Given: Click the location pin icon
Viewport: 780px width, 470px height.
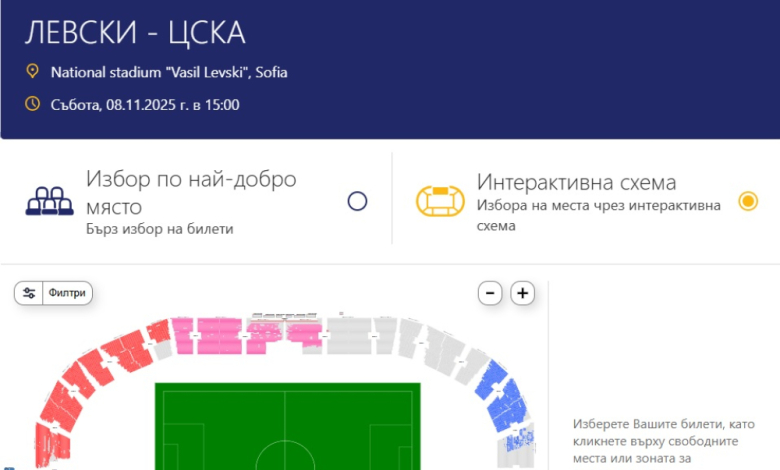Looking at the screenshot, I should pyautogui.click(x=32, y=72).
